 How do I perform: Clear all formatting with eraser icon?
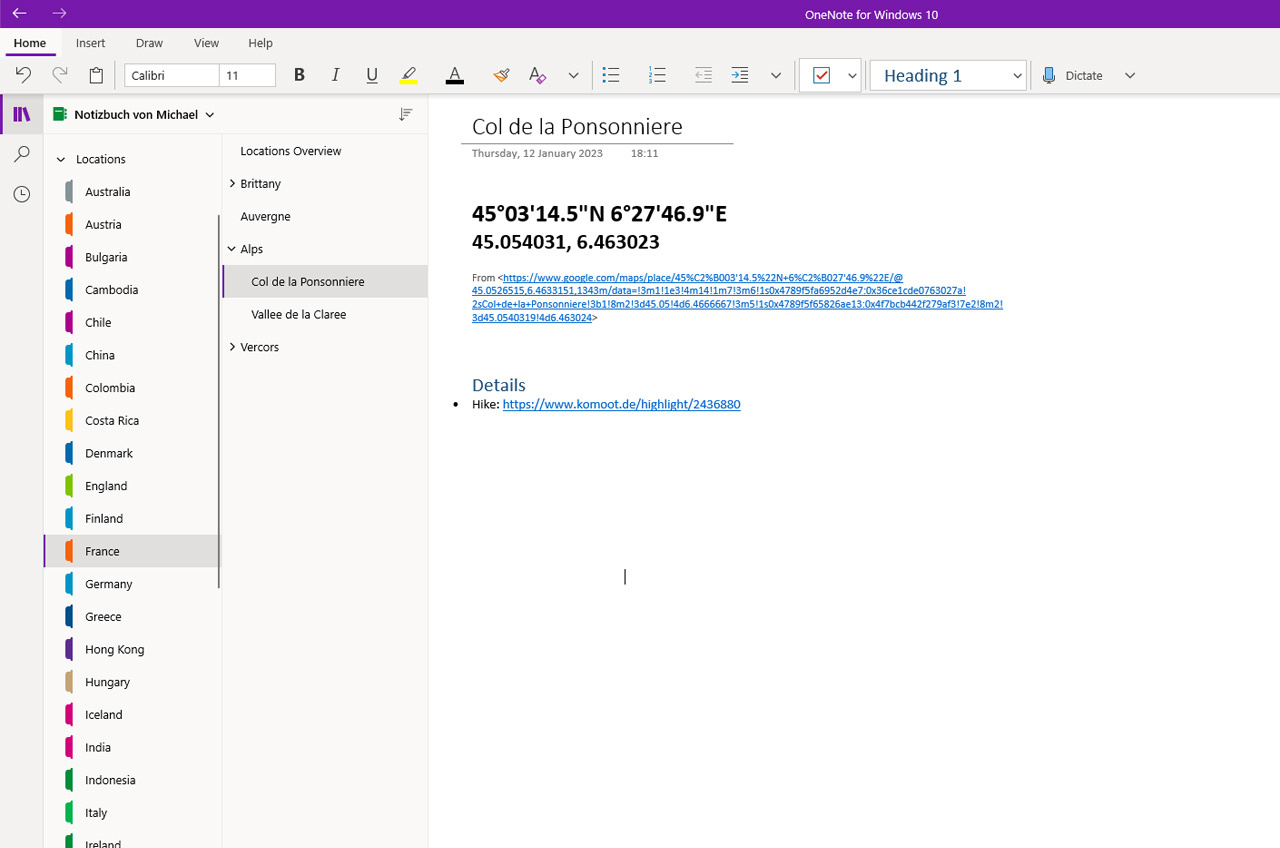tap(537, 75)
